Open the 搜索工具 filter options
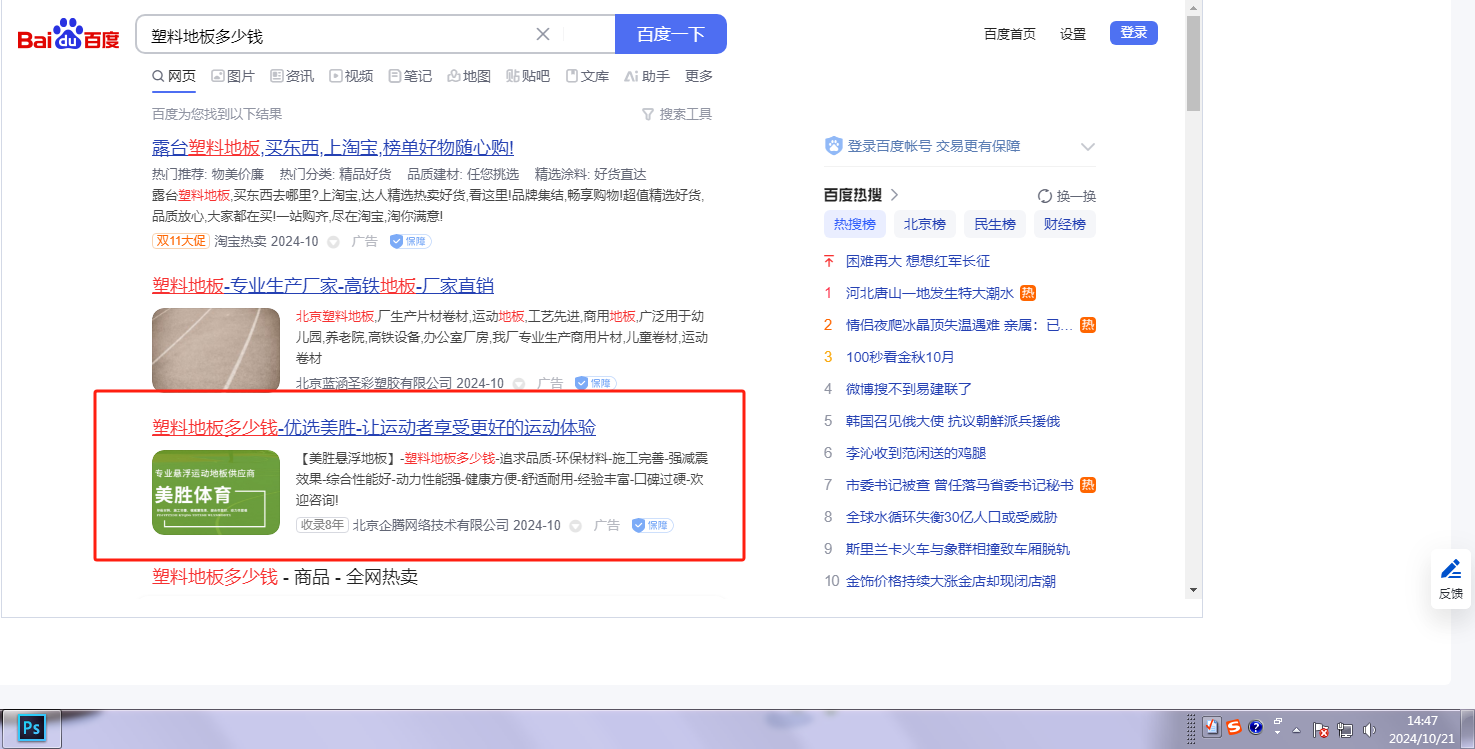 pyautogui.click(x=677, y=114)
